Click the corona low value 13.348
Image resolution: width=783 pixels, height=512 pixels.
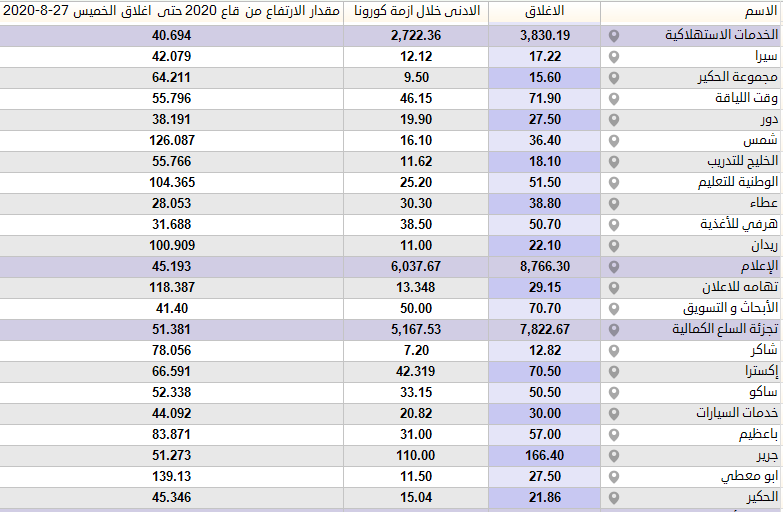coord(416,287)
